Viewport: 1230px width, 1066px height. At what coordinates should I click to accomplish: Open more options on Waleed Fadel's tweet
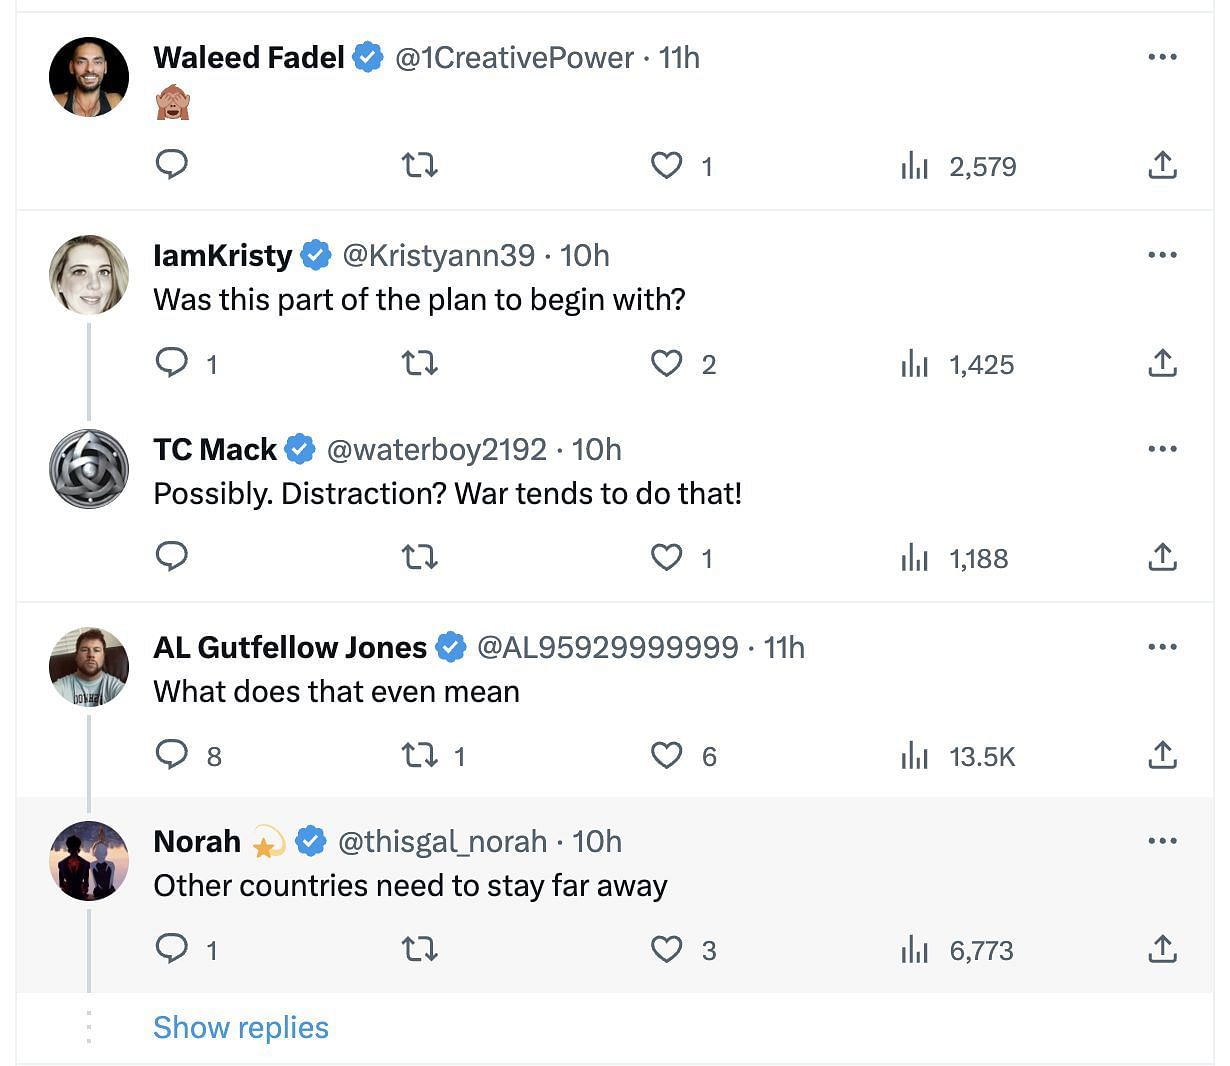(1162, 57)
